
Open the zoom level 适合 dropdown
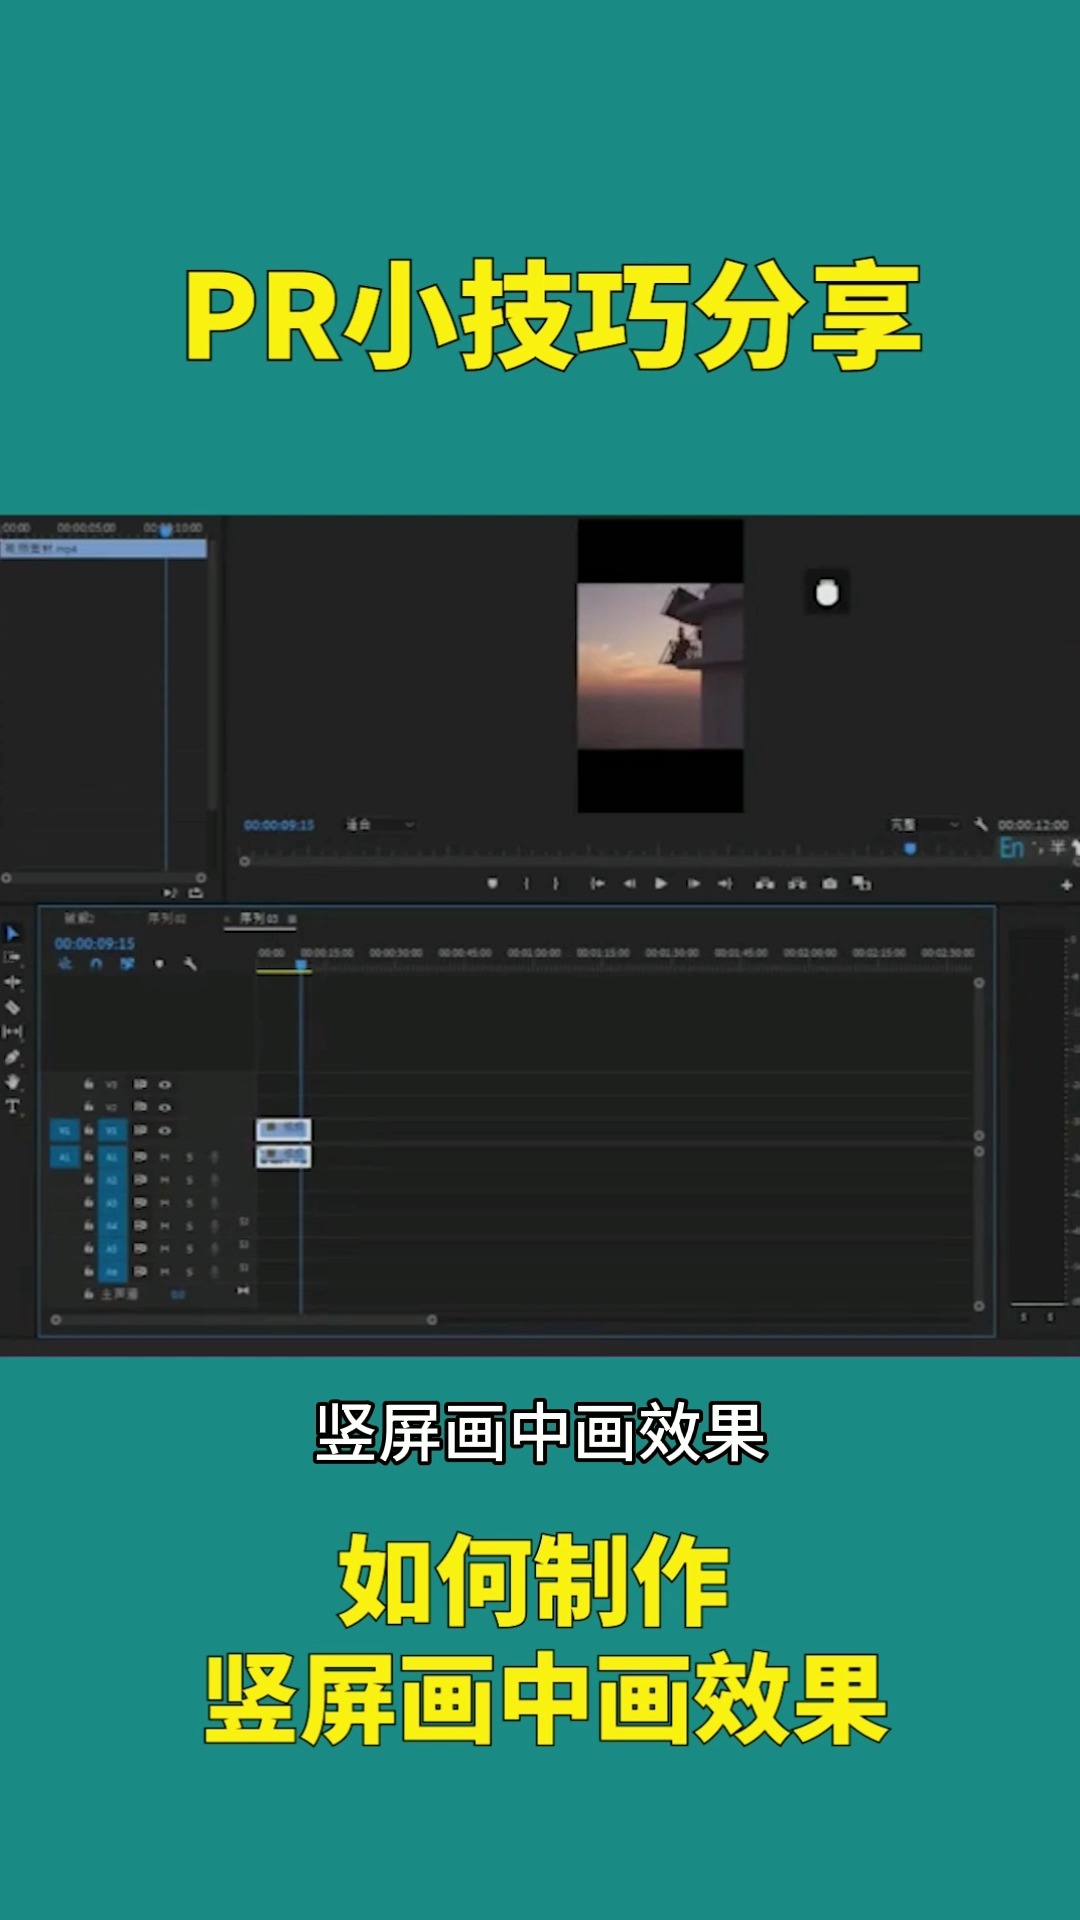(x=380, y=824)
